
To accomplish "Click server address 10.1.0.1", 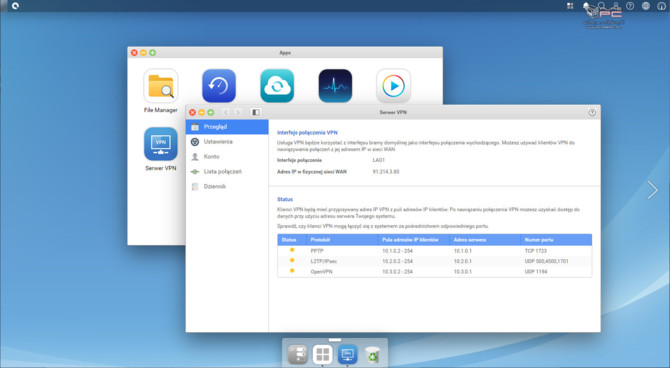I will click(463, 251).
